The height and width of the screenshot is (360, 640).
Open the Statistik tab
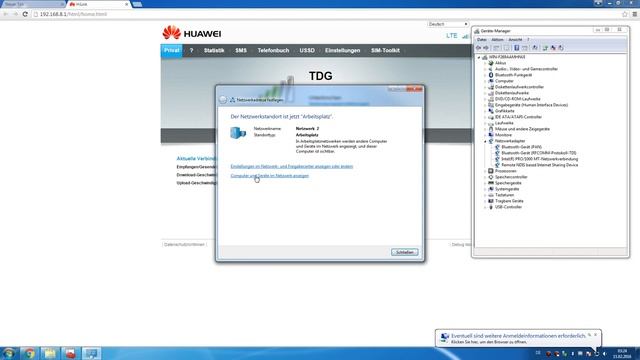pyautogui.click(x=214, y=50)
